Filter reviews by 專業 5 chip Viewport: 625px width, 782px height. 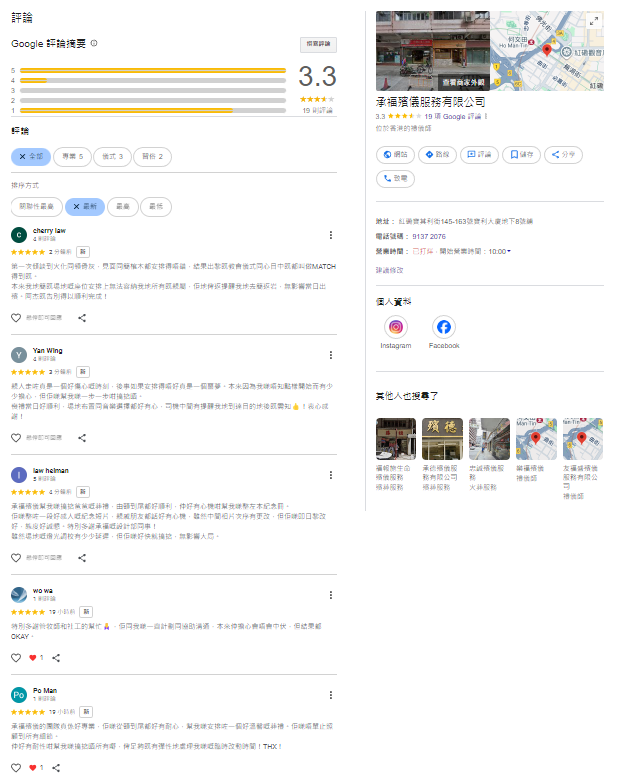click(73, 157)
